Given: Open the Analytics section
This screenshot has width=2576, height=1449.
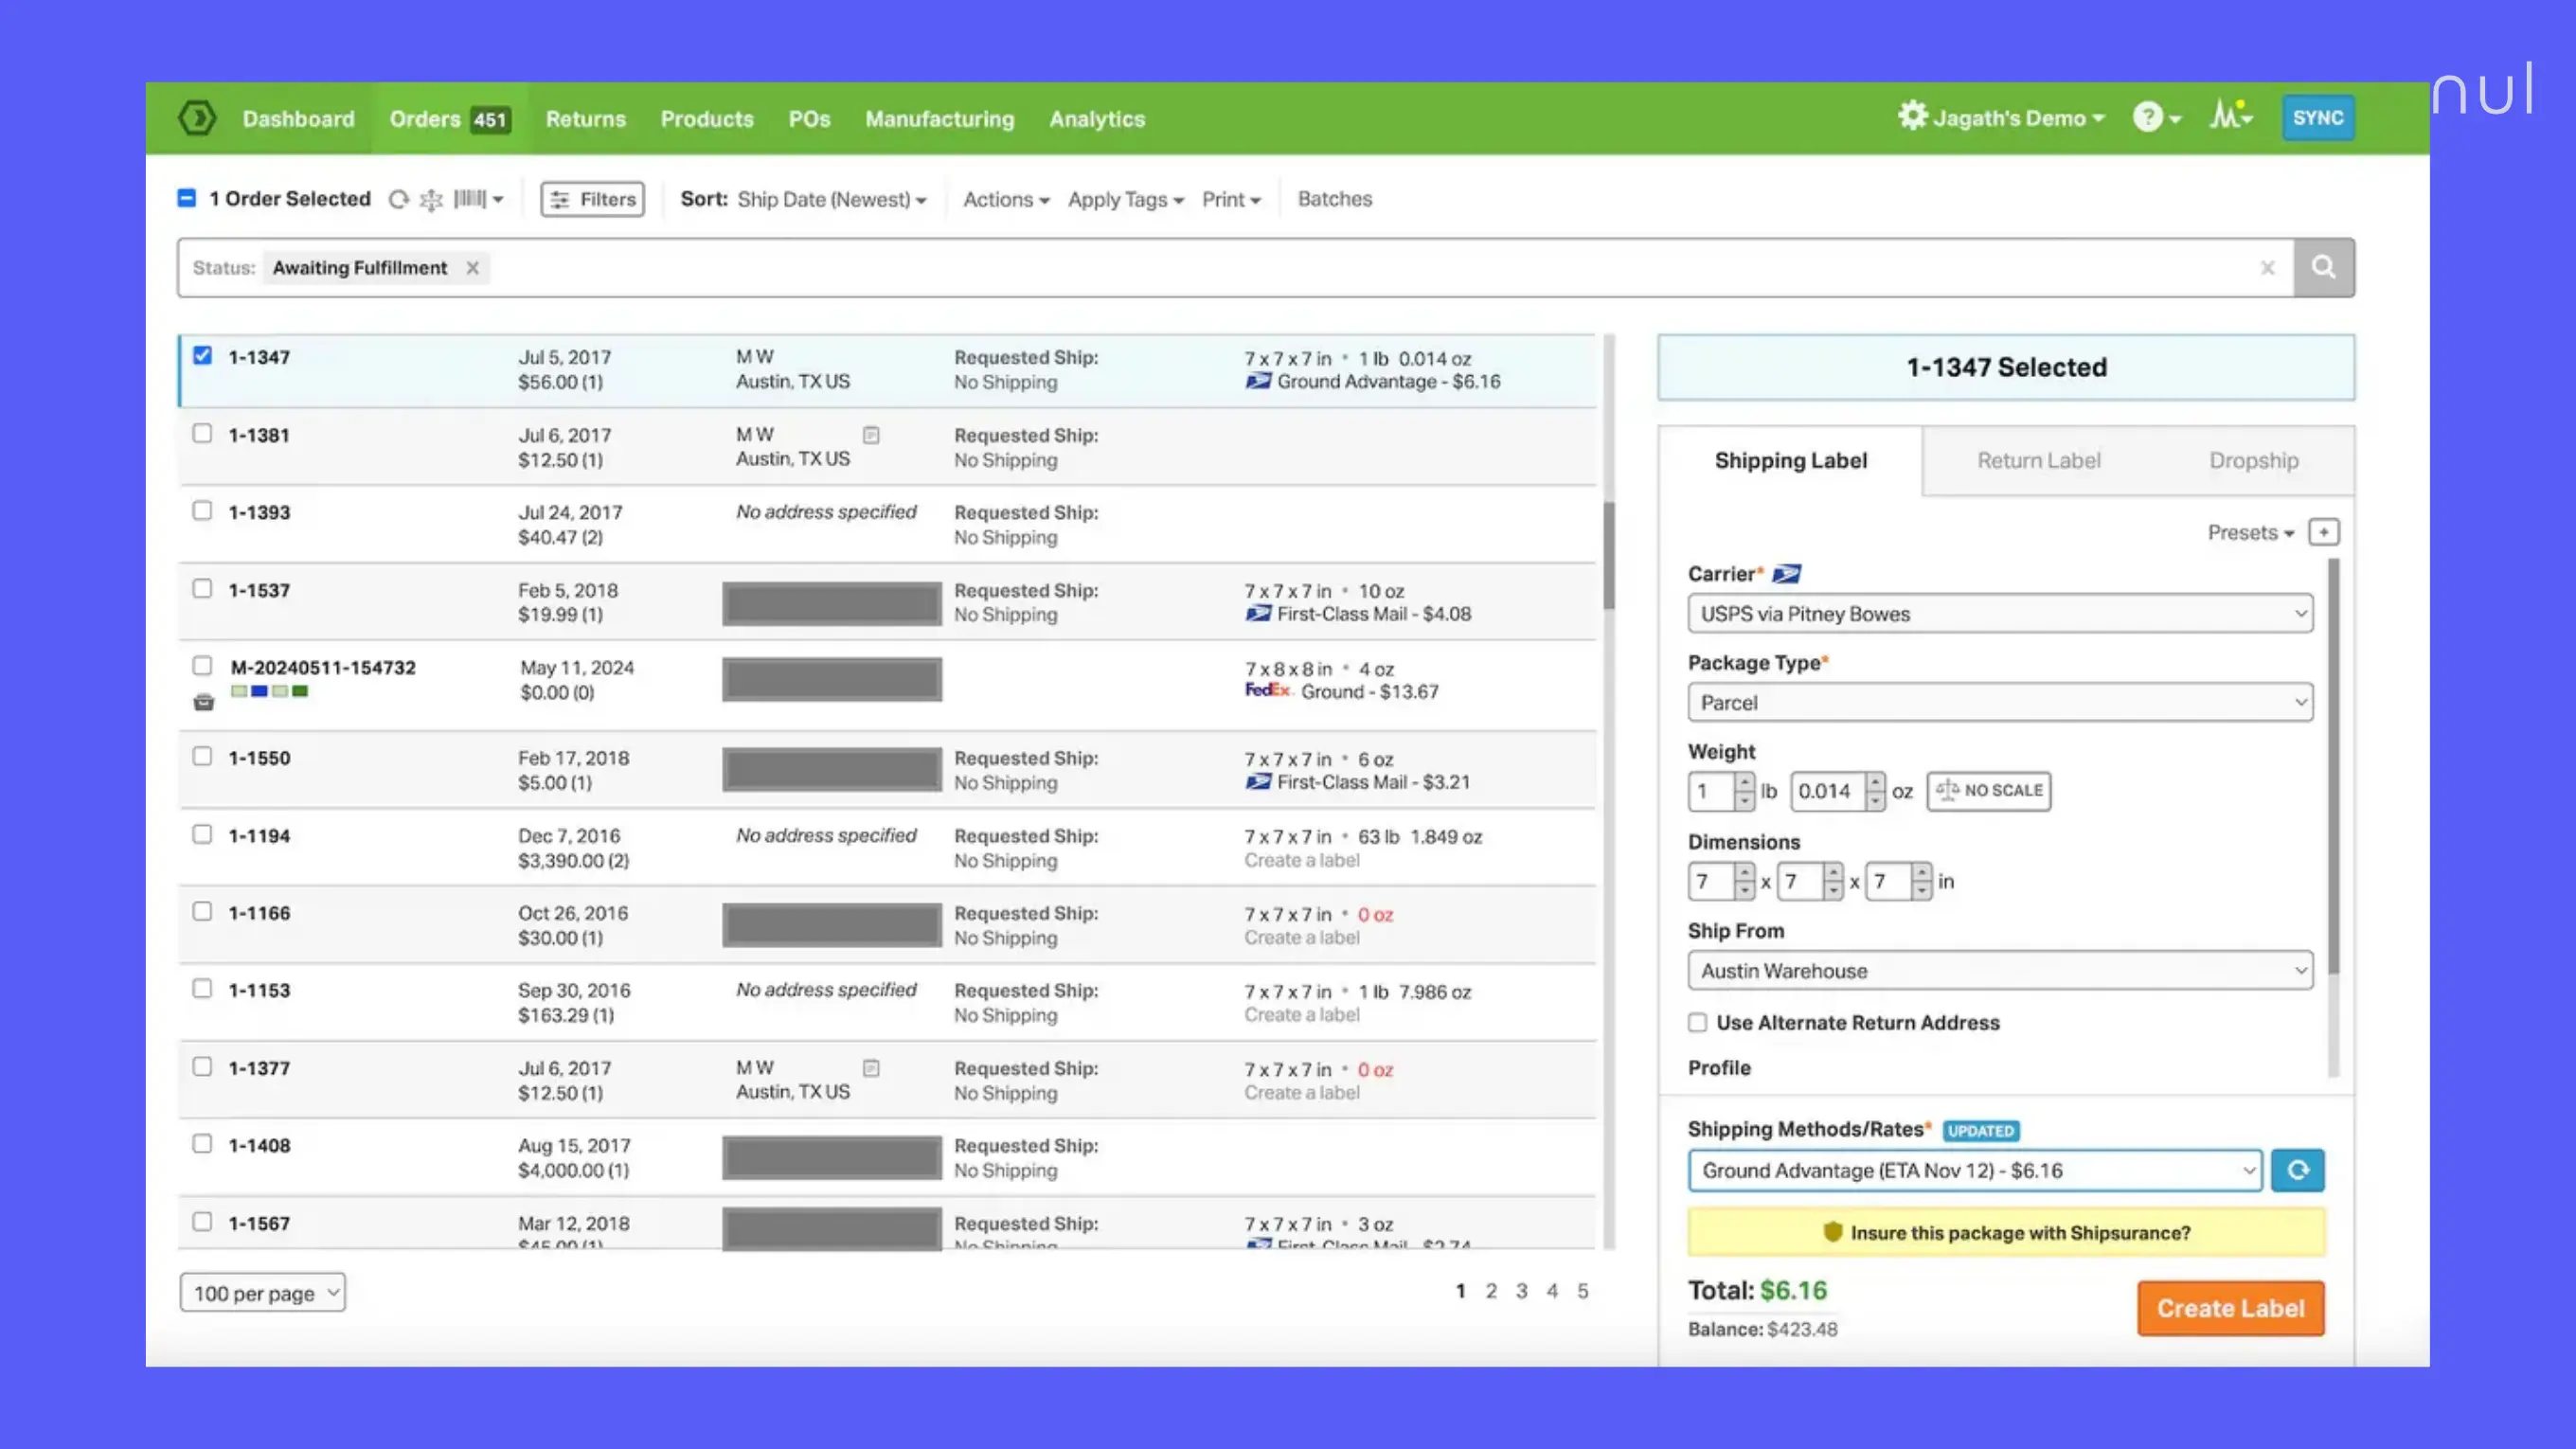Looking at the screenshot, I should coord(1096,119).
